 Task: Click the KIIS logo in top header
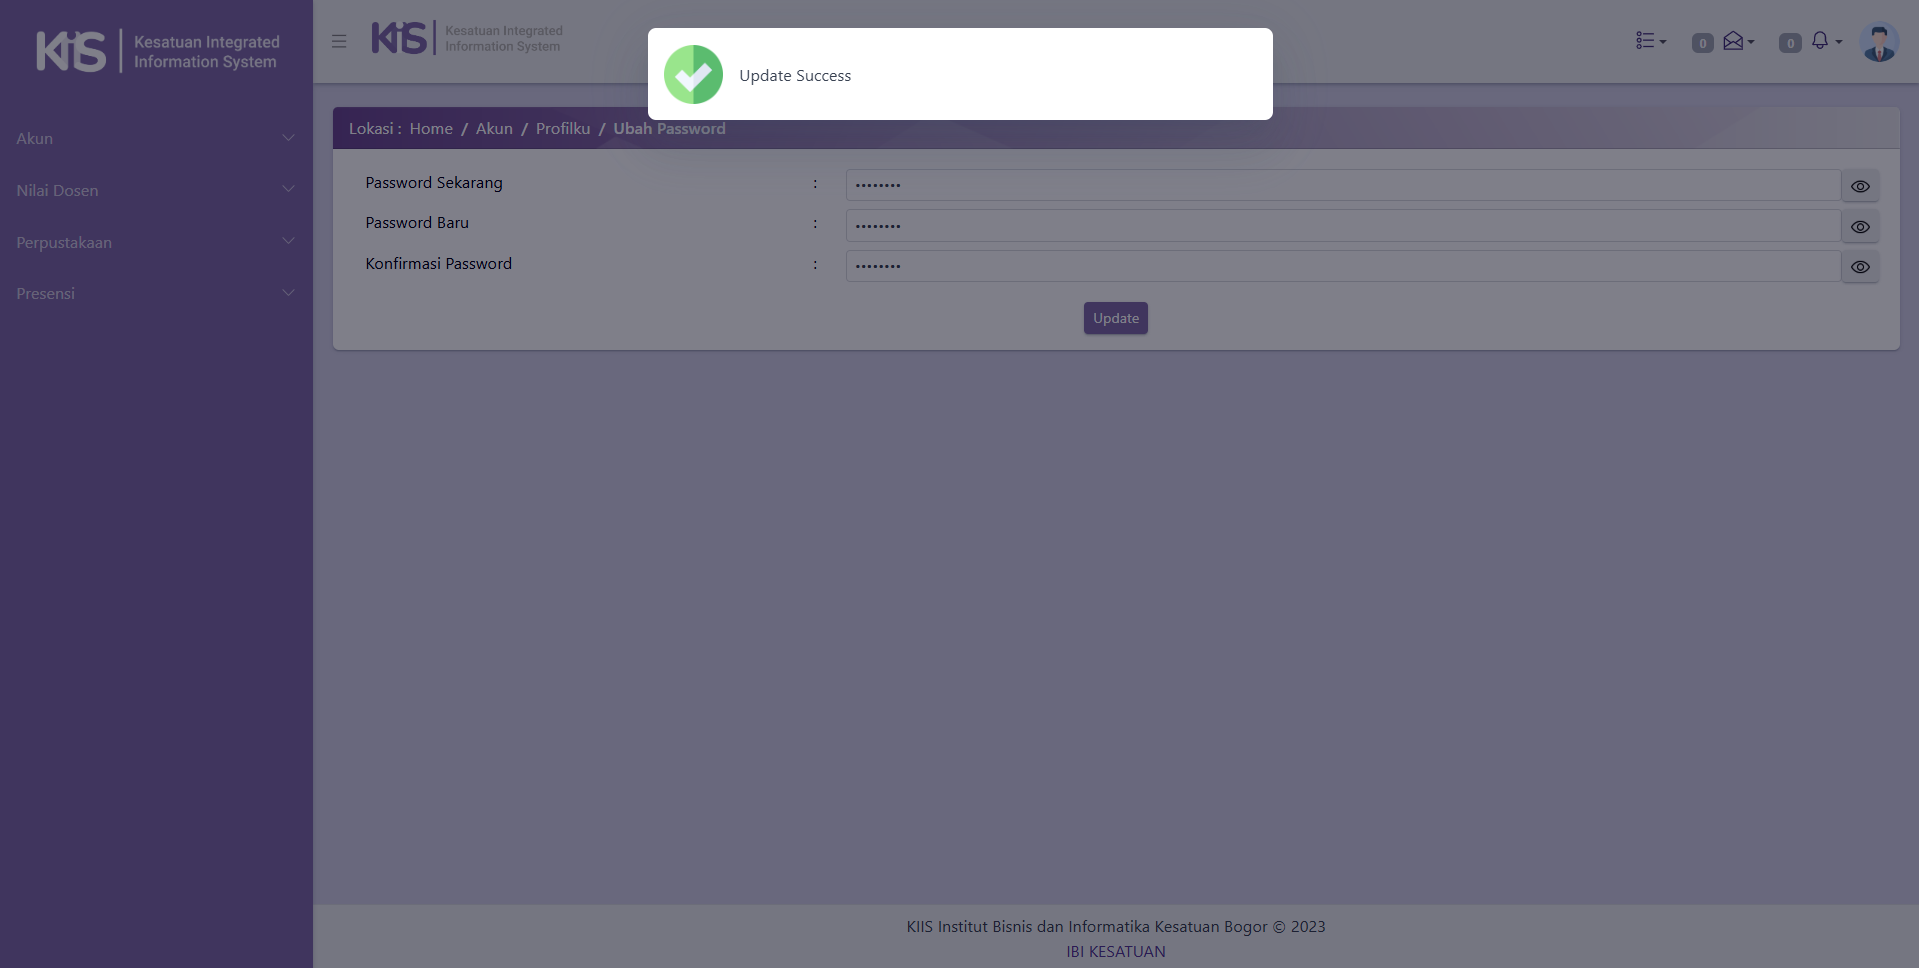(466, 39)
